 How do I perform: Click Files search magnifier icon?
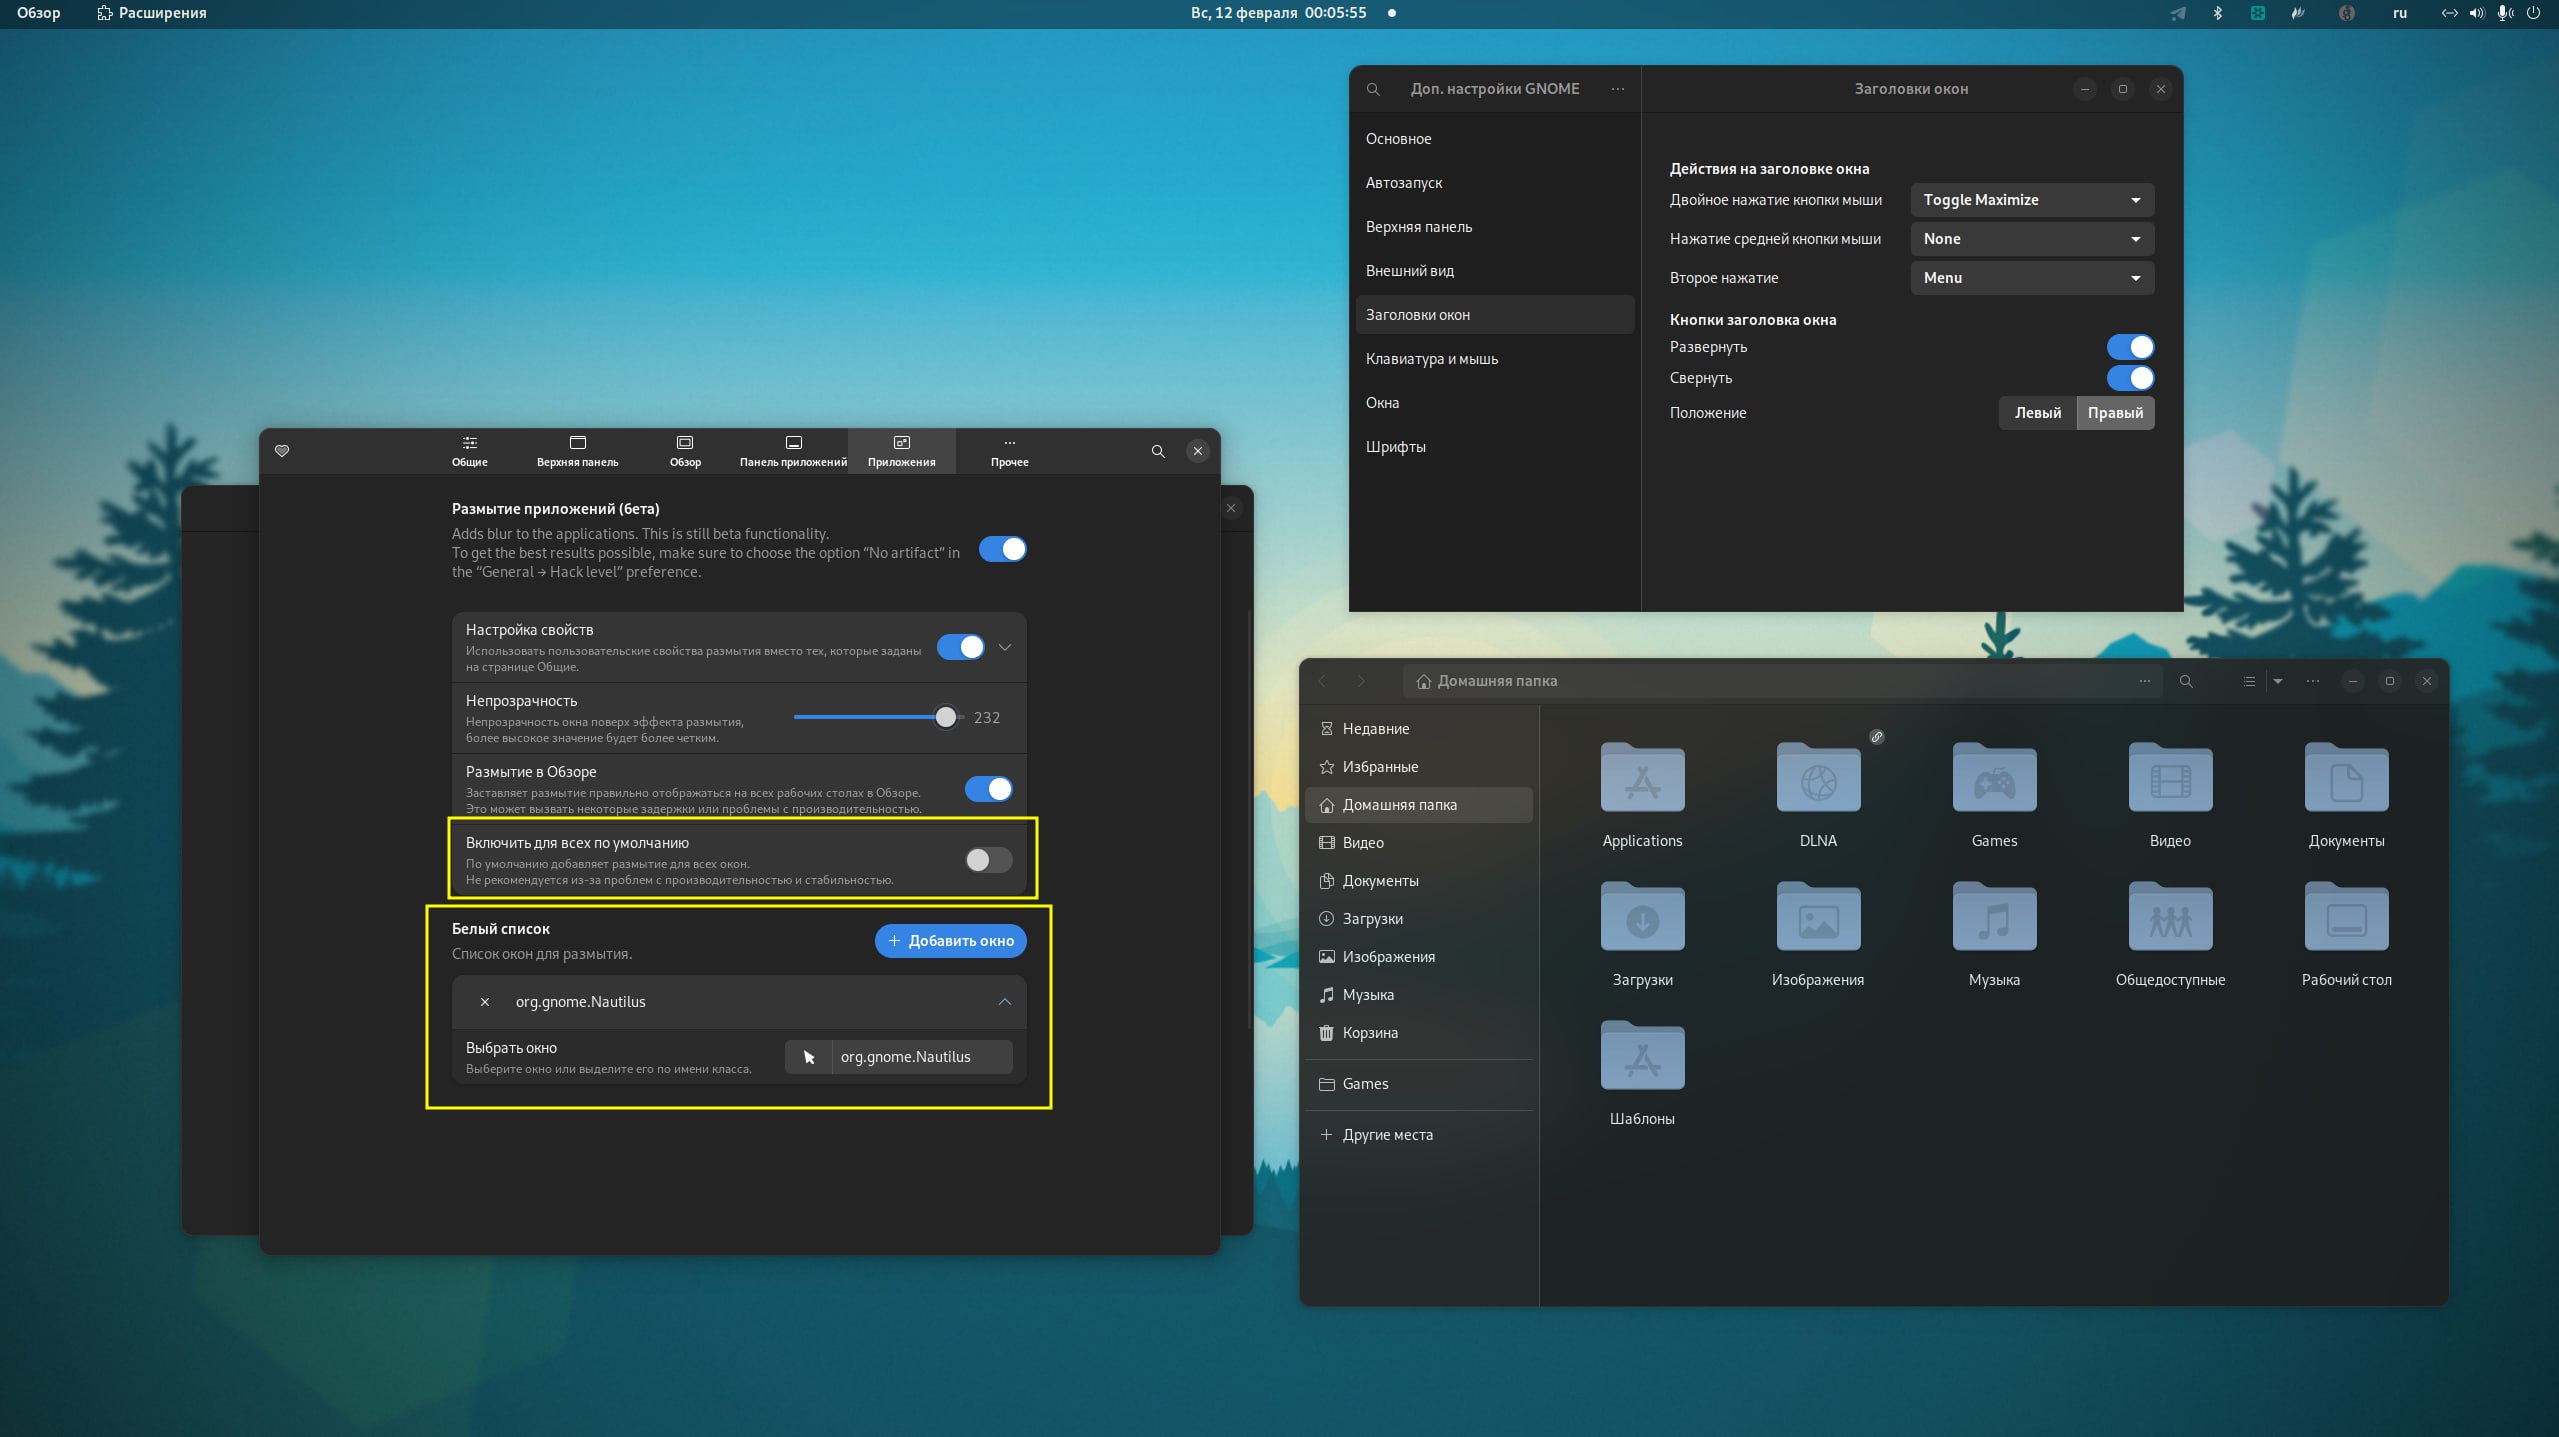[2186, 681]
